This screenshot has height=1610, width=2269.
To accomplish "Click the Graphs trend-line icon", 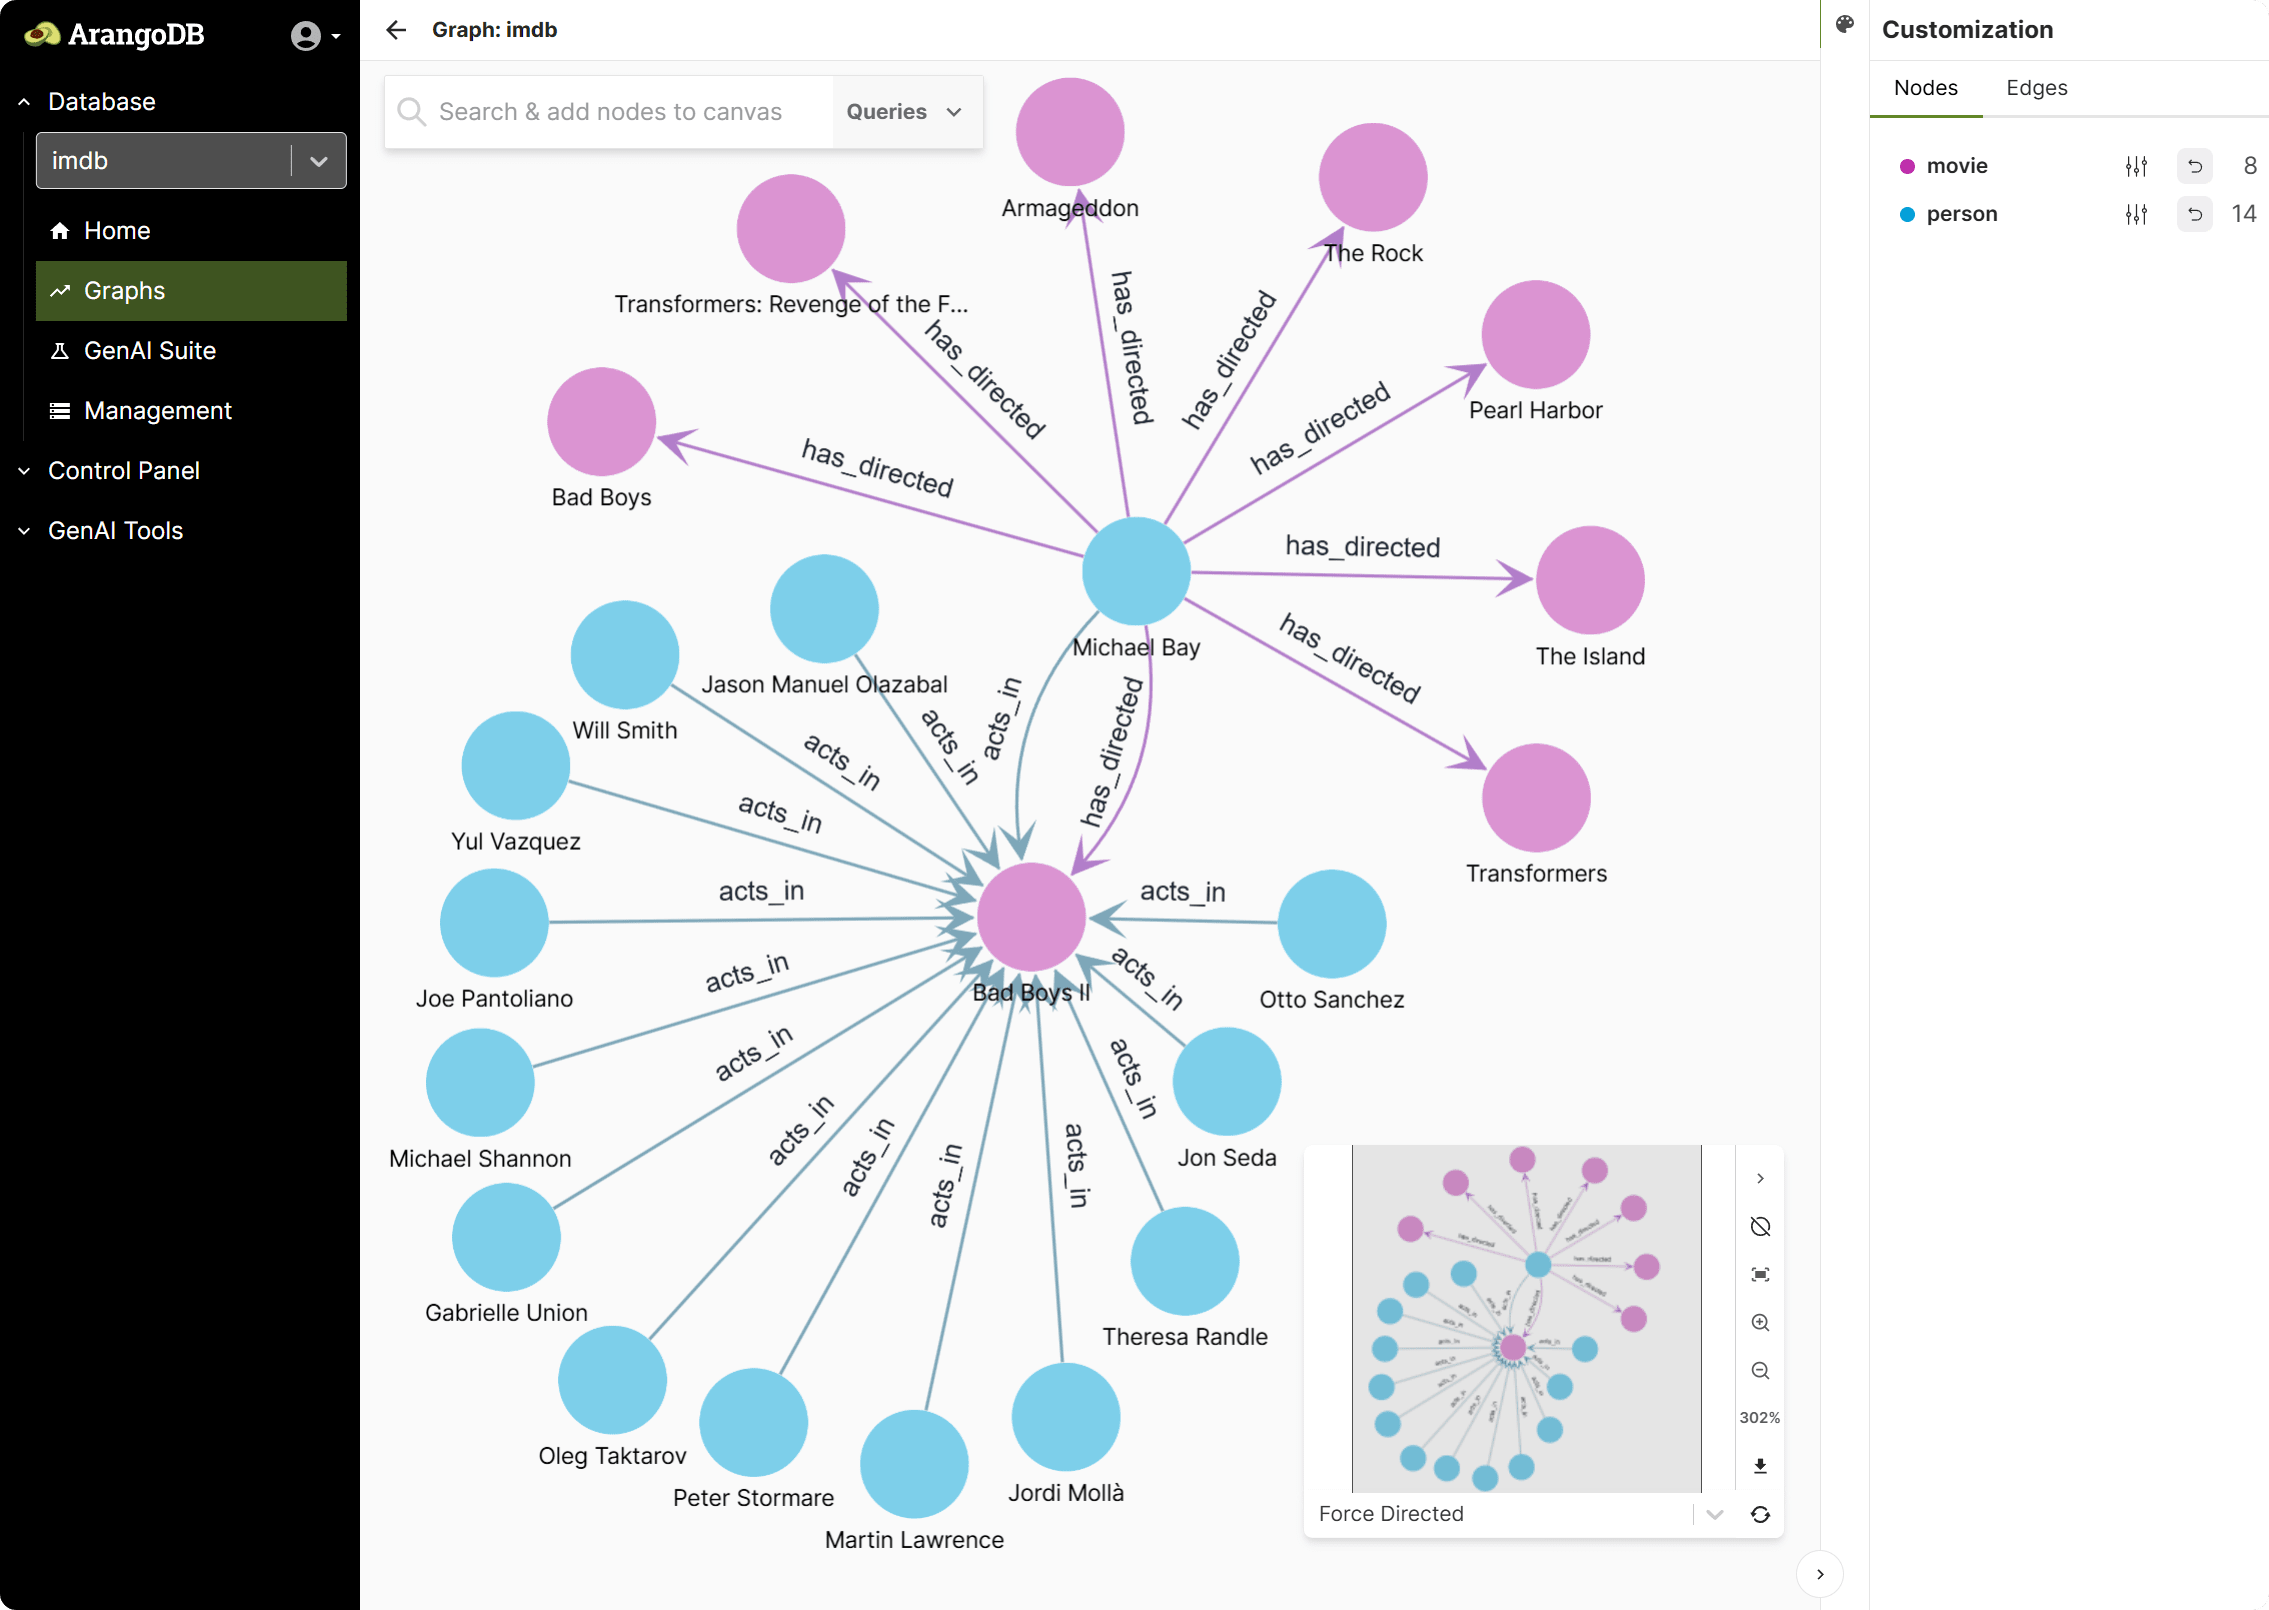I will click(x=60, y=291).
